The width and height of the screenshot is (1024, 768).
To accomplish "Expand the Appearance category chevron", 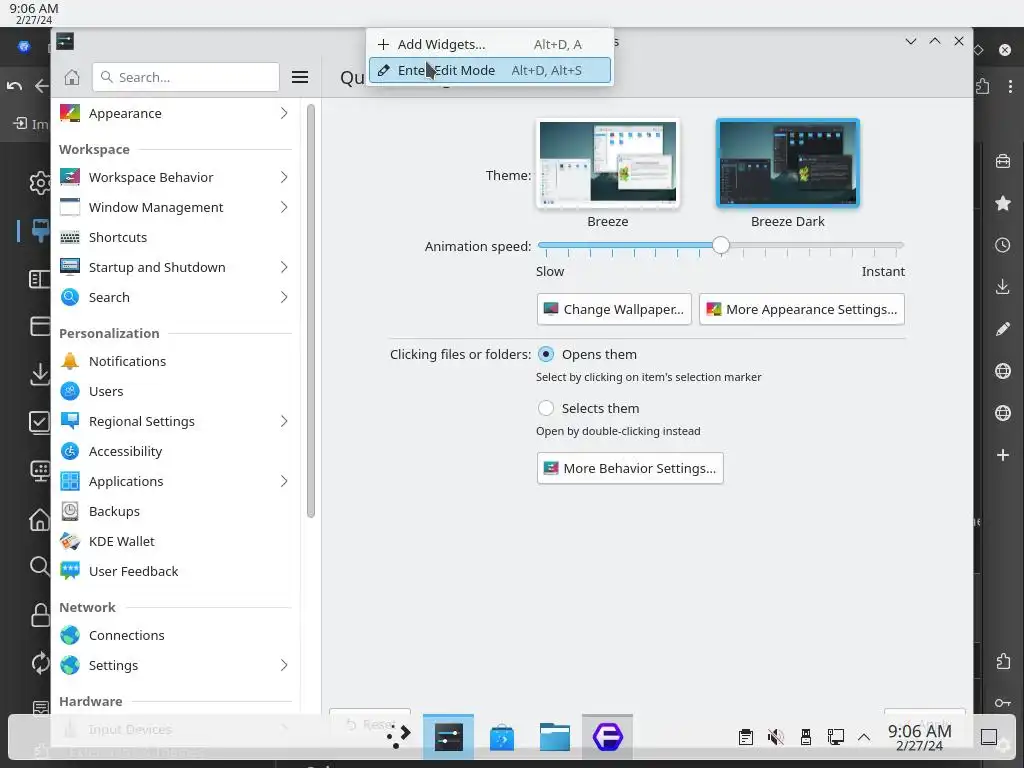I will 284,113.
